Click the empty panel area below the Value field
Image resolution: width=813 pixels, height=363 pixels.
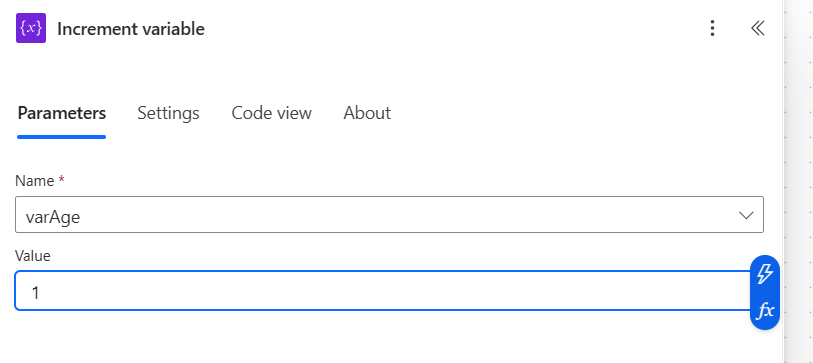384,340
